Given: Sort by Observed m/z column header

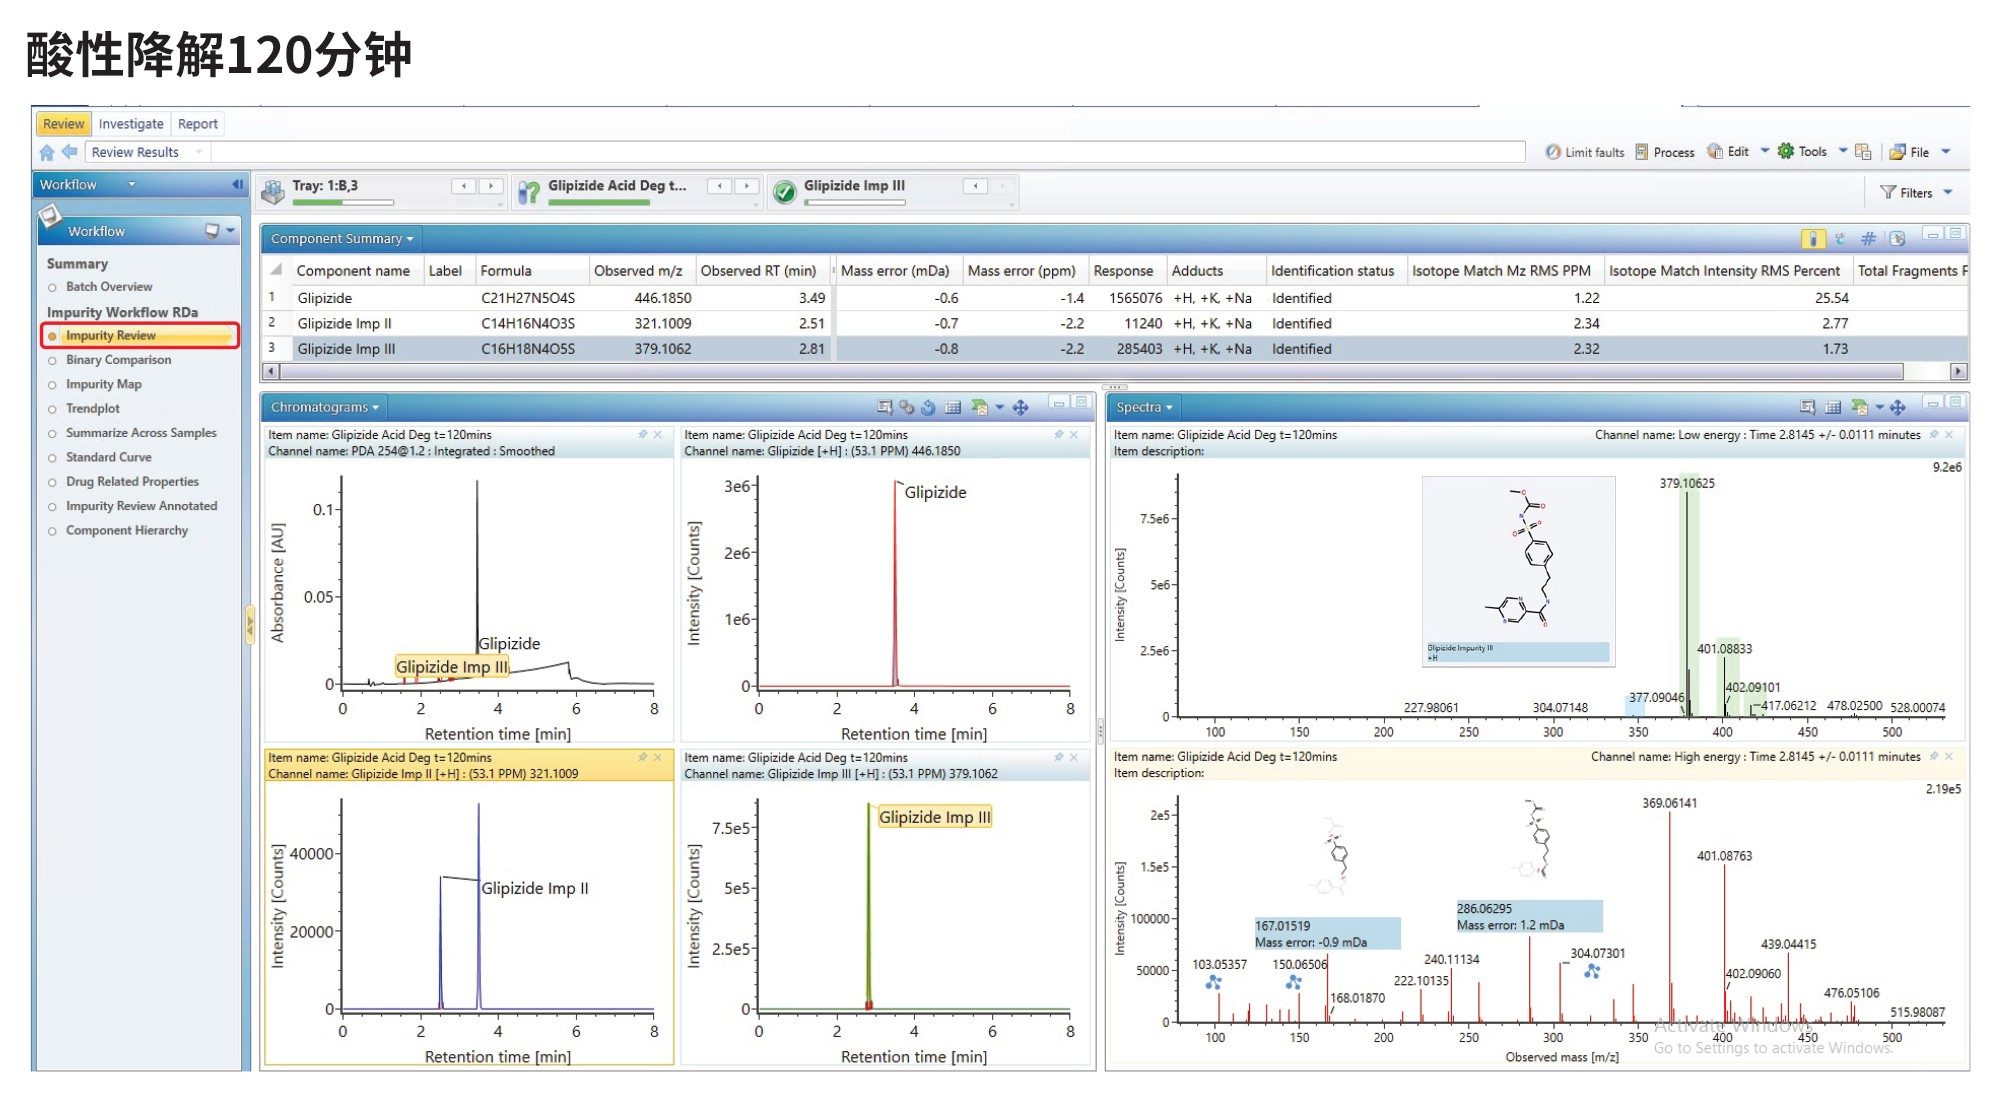Looking at the screenshot, I should 638,271.
